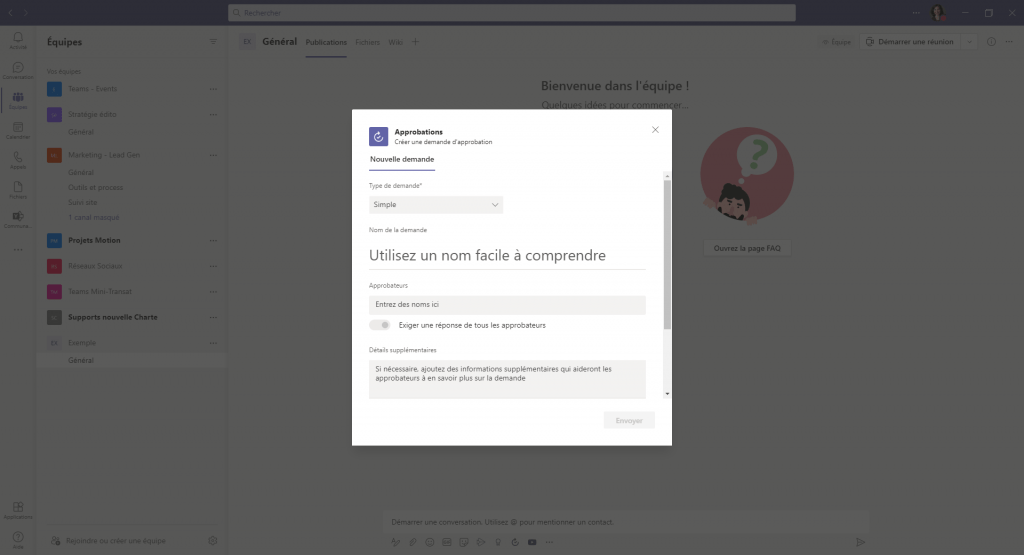Image resolution: width=1024 pixels, height=555 pixels.
Task: Toggle Exiger une réponse de tous les approbateurs
Action: [379, 325]
